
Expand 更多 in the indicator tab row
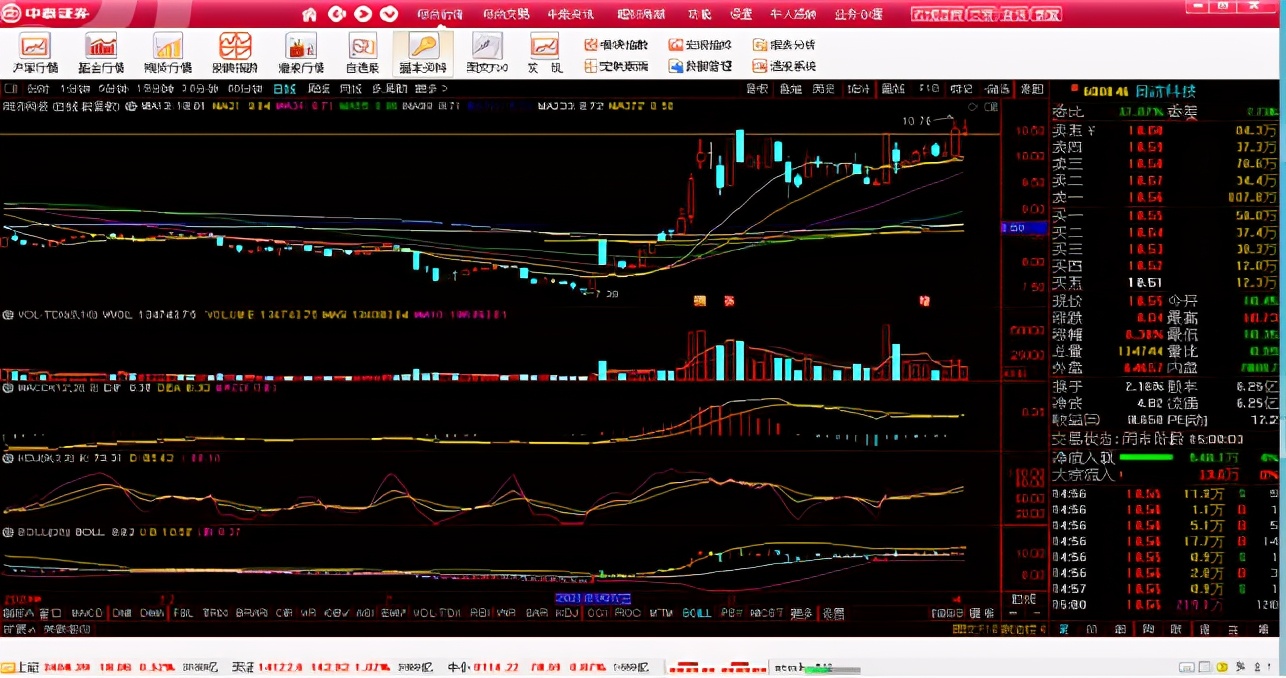click(801, 613)
